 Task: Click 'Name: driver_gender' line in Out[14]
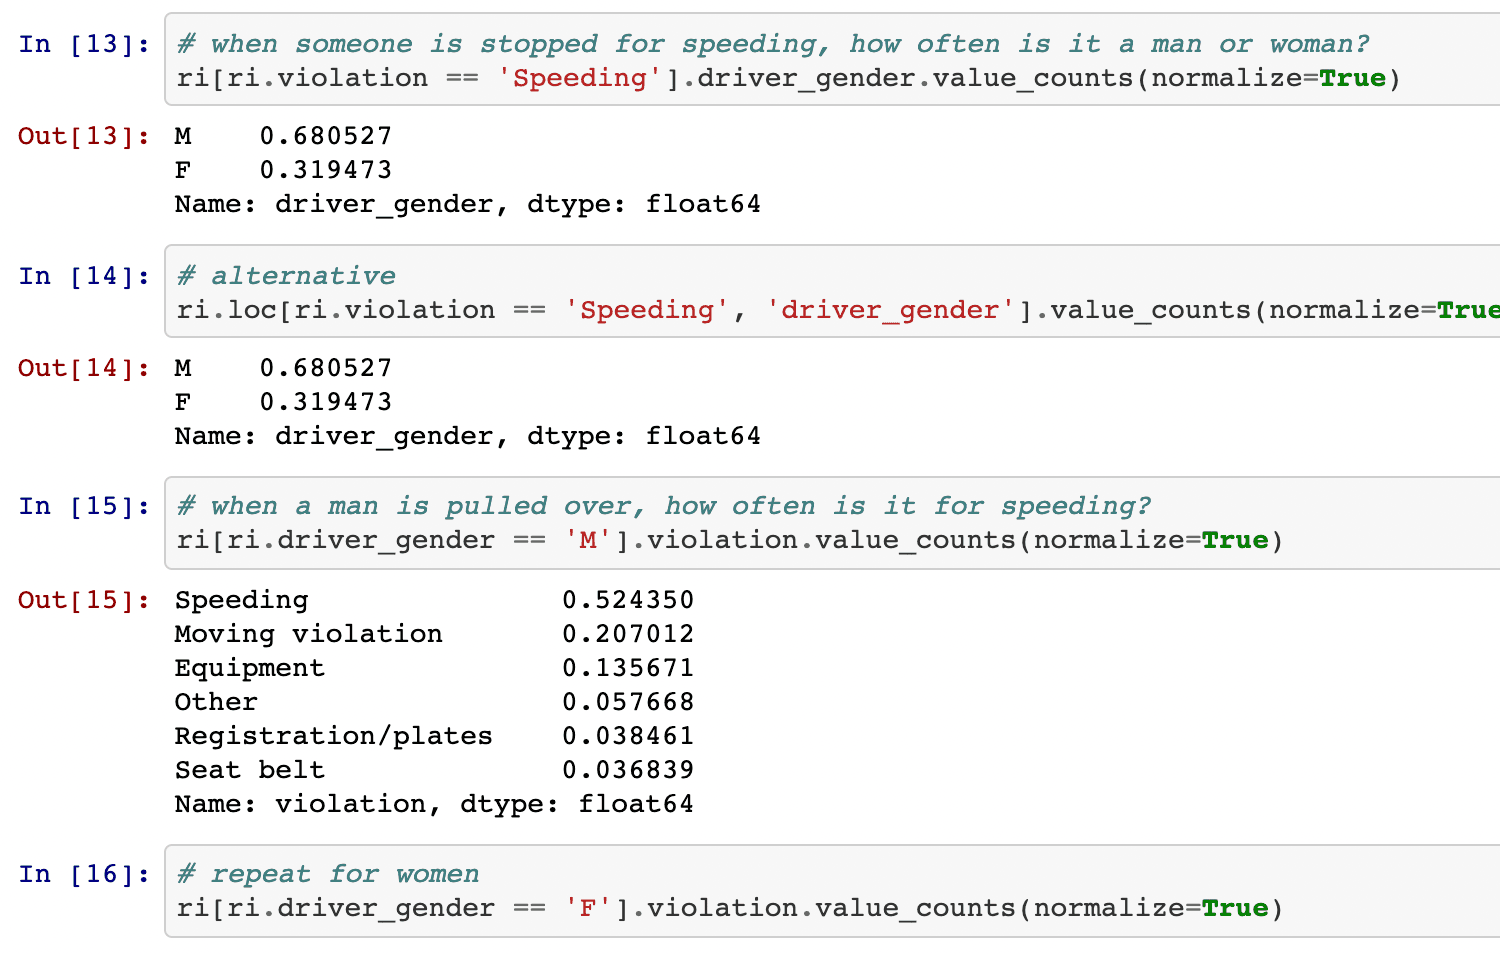pos(468,436)
